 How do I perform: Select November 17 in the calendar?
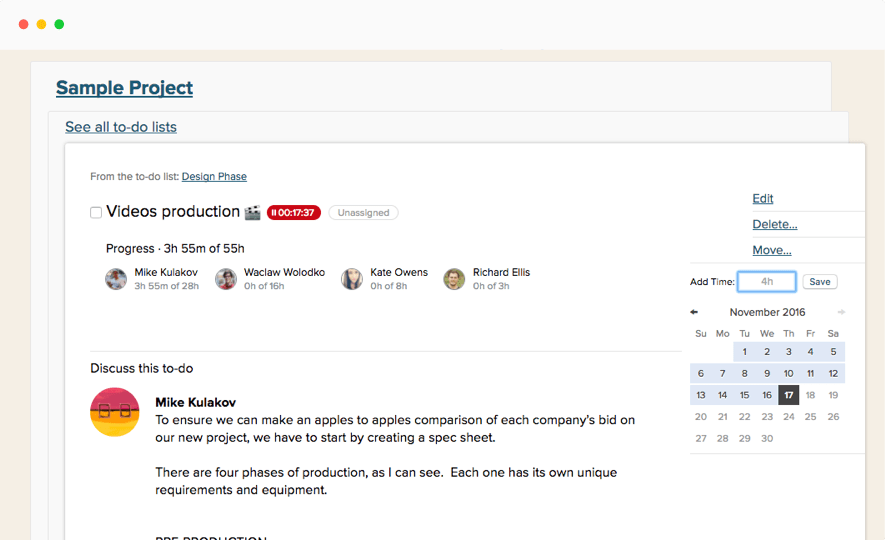(x=789, y=395)
